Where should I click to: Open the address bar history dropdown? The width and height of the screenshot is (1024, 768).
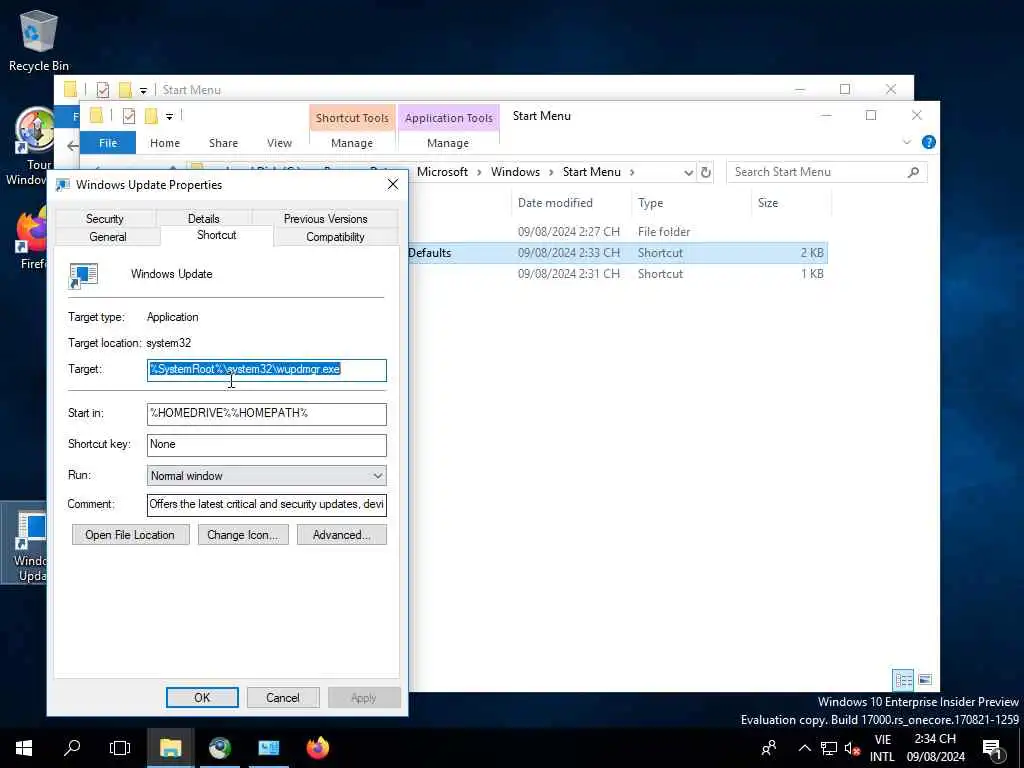click(688, 172)
